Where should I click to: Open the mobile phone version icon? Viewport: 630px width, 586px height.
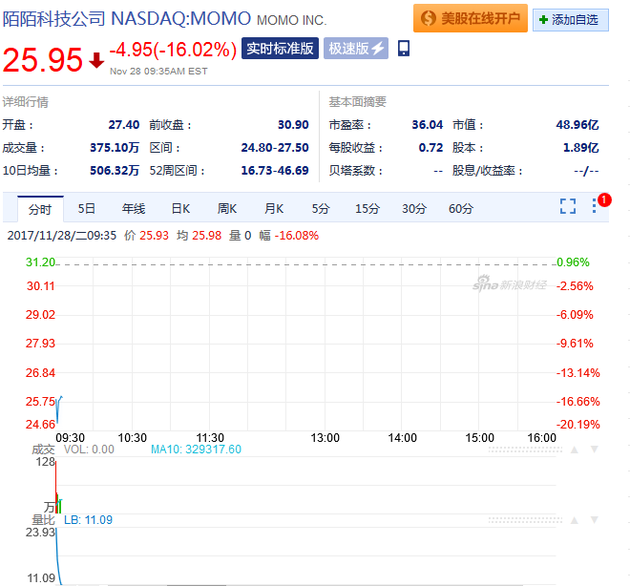[x=403, y=48]
